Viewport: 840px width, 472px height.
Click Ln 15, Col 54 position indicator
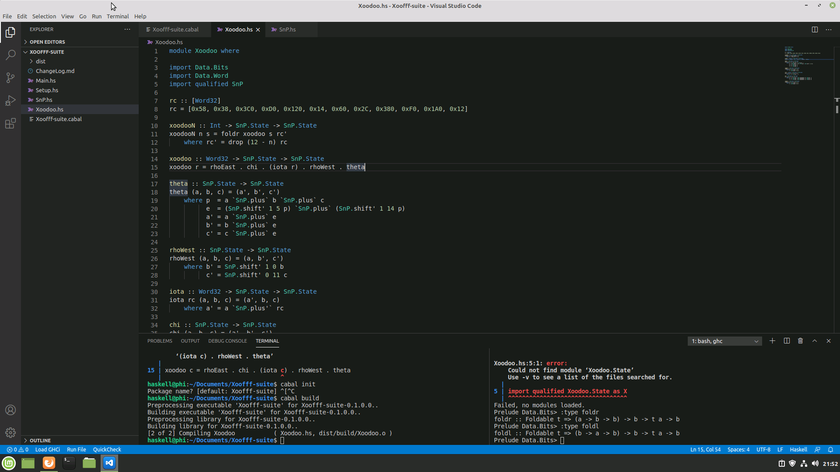point(705,449)
